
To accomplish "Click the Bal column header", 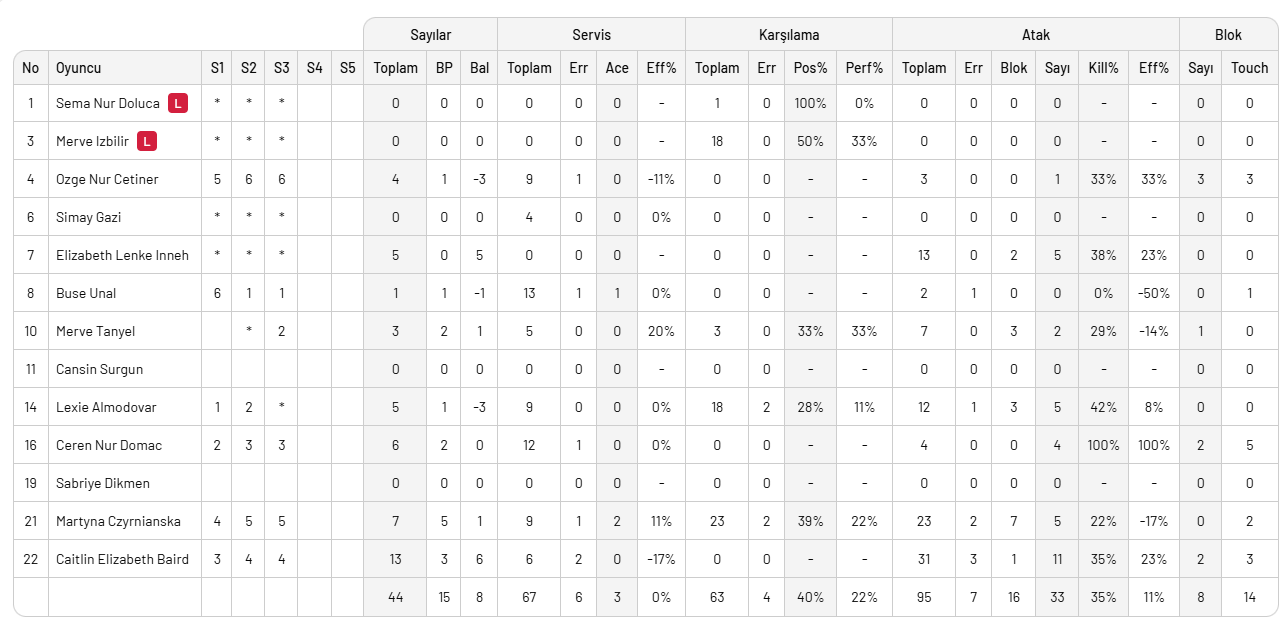I will 480,68.
